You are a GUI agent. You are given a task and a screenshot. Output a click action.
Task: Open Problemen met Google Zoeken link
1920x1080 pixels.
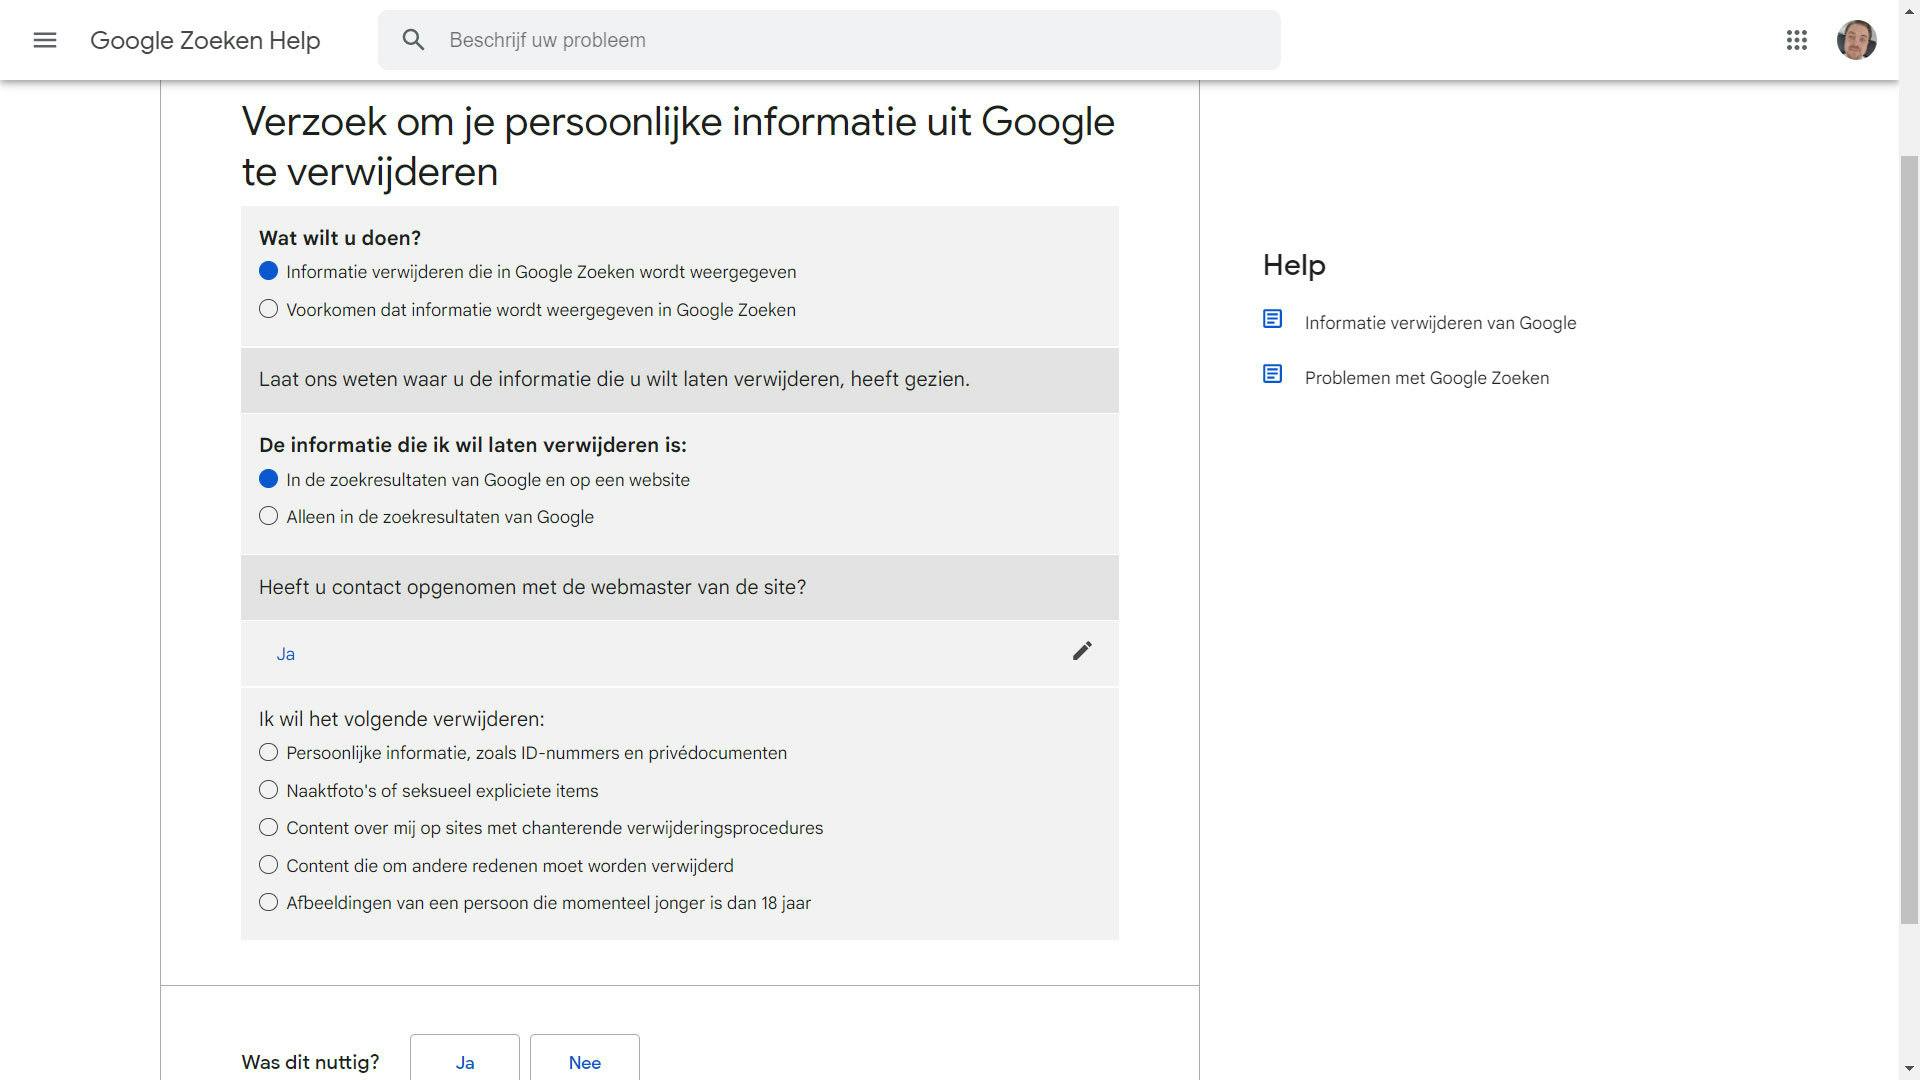coord(1426,378)
